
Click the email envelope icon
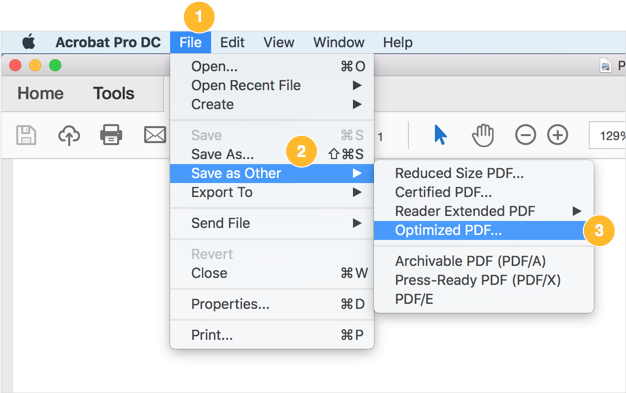point(155,135)
